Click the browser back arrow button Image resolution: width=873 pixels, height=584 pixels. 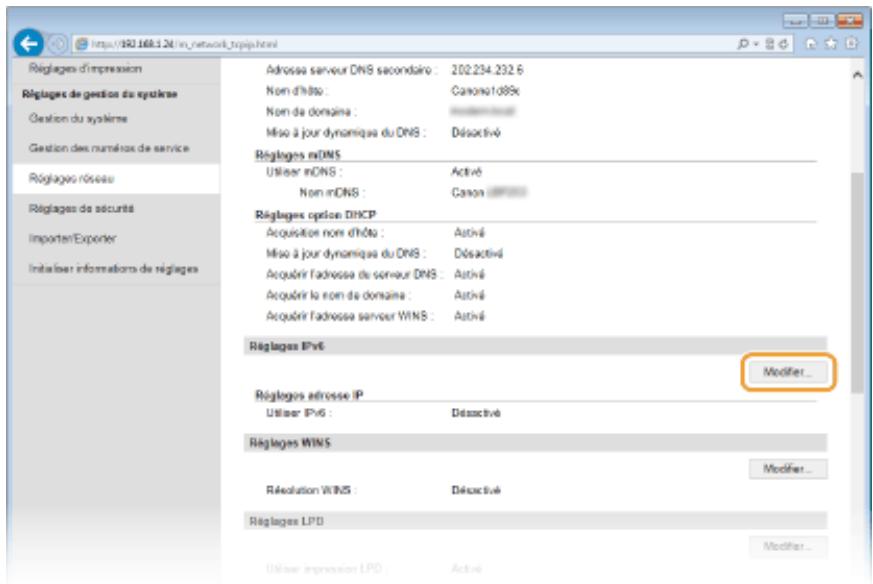coord(28,43)
